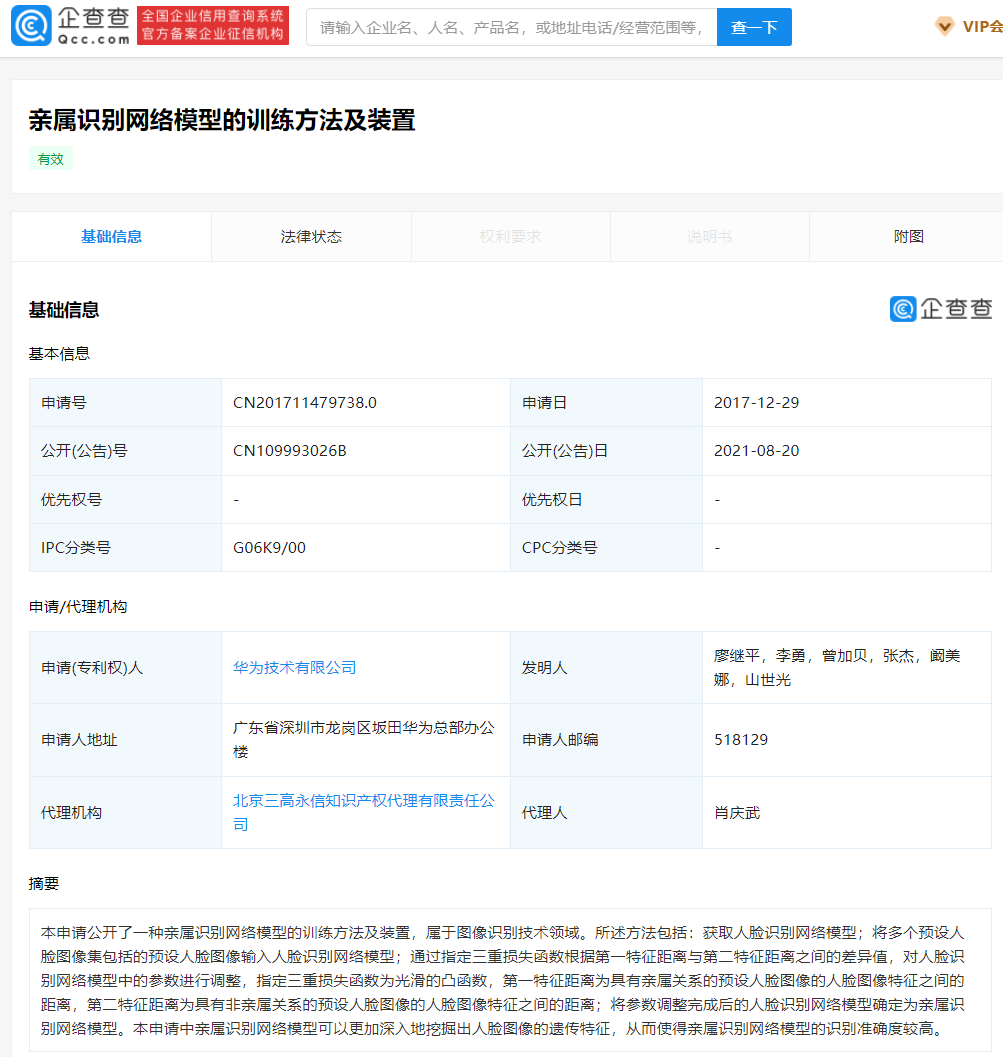Click the agent name 肖庆武

tap(737, 813)
